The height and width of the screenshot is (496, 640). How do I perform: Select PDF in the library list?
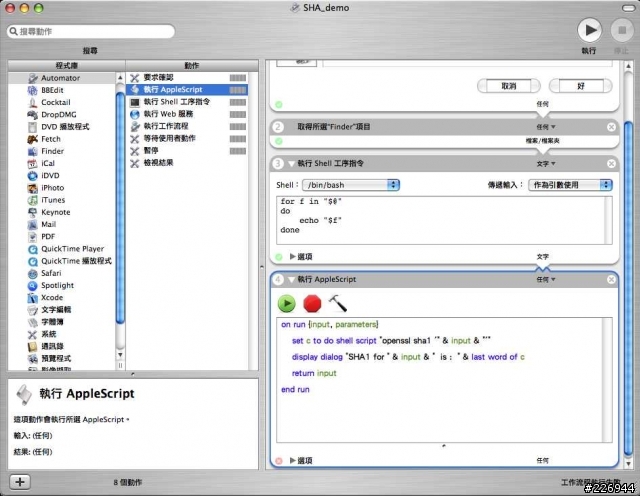pyautogui.click(x=62, y=236)
